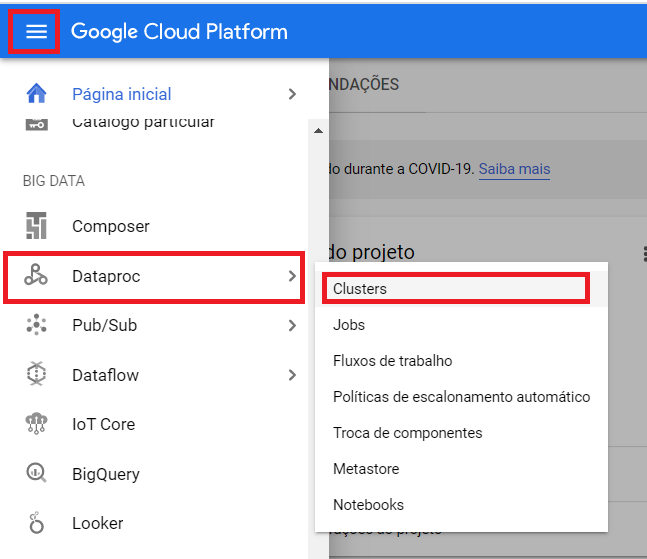Click the Pub/Sub service icon
This screenshot has width=647, height=559.
37,325
